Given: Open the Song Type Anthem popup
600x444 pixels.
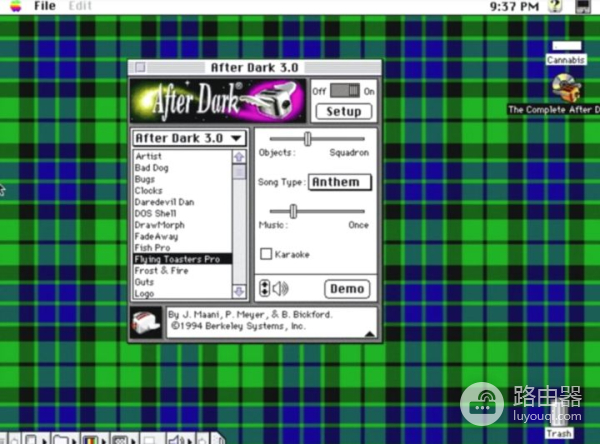Looking at the screenshot, I should pos(340,182).
